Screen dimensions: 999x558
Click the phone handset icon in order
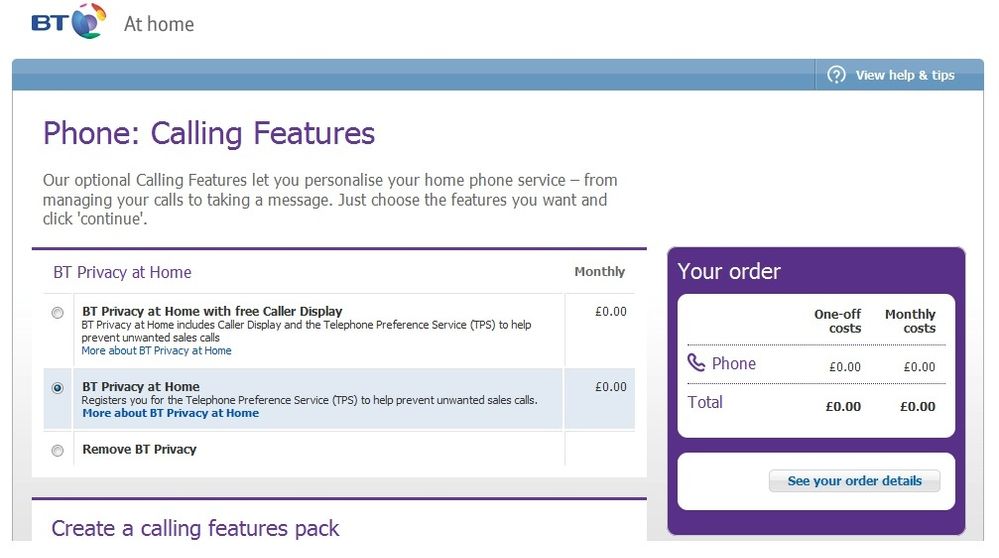coord(696,363)
